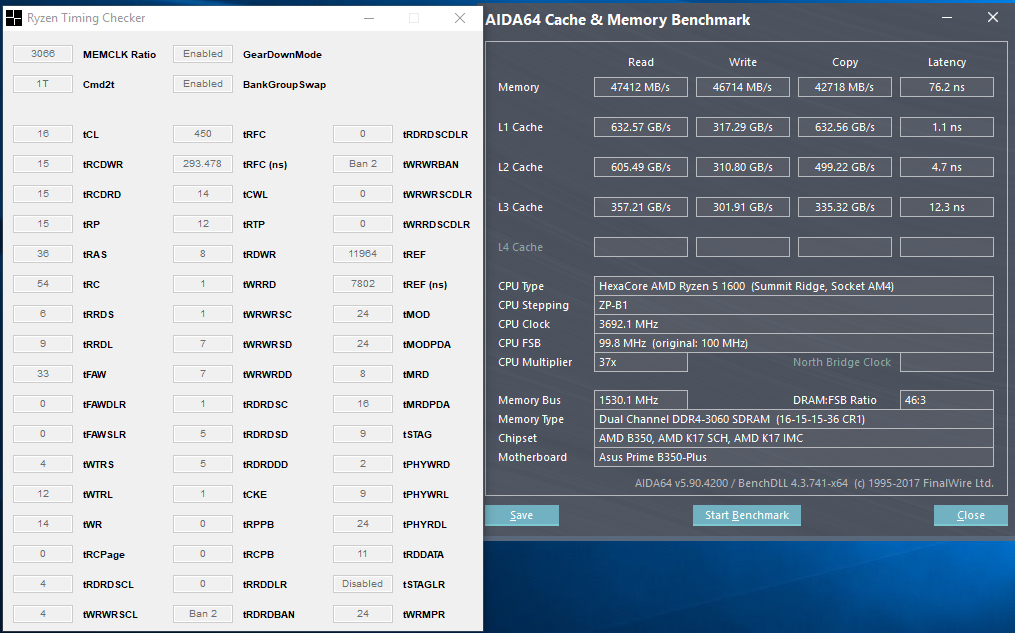Click the tRCDWR value field
This screenshot has width=1015, height=633.
tap(43, 164)
